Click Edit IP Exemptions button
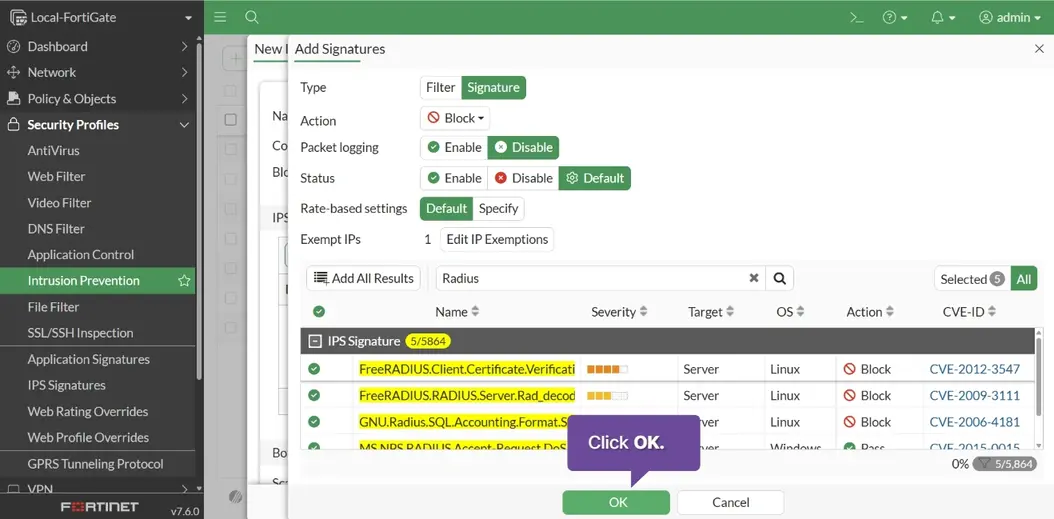The image size is (1054, 519). pos(497,239)
